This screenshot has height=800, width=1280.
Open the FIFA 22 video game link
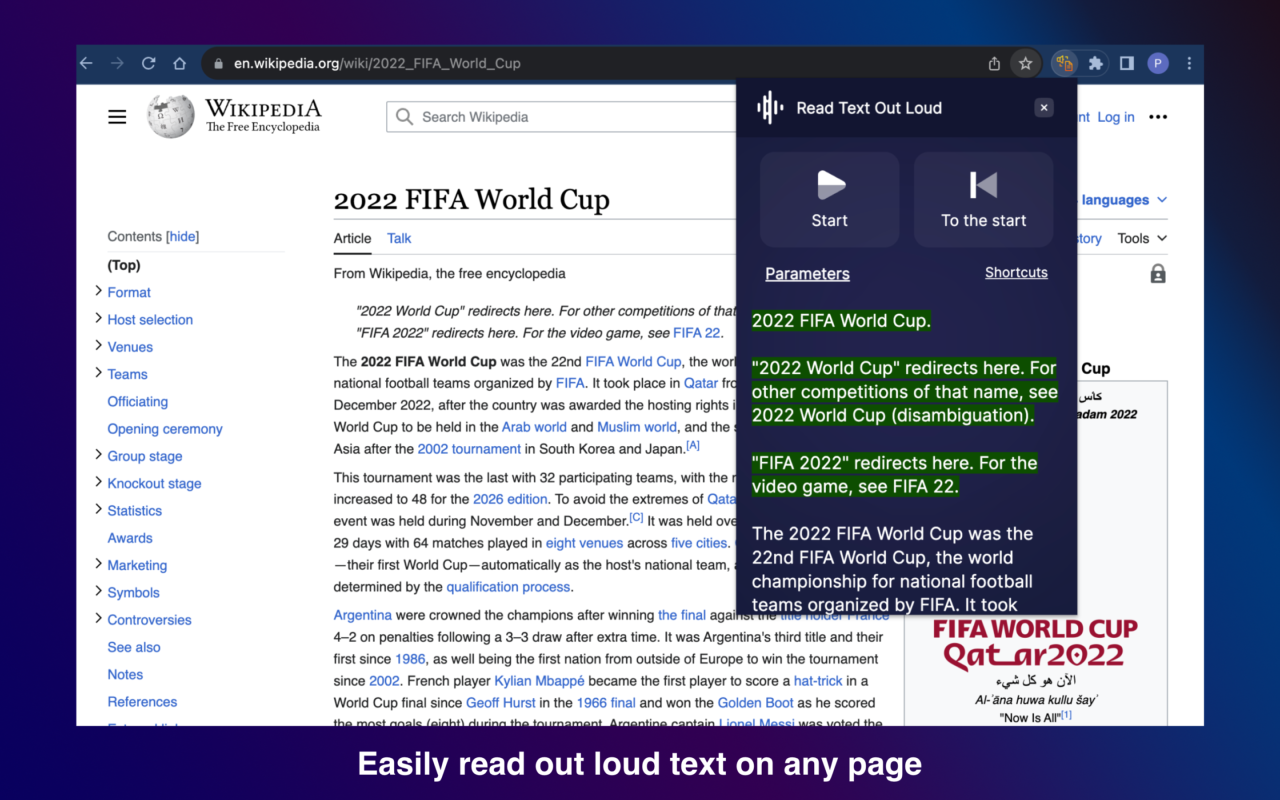[x=696, y=333]
